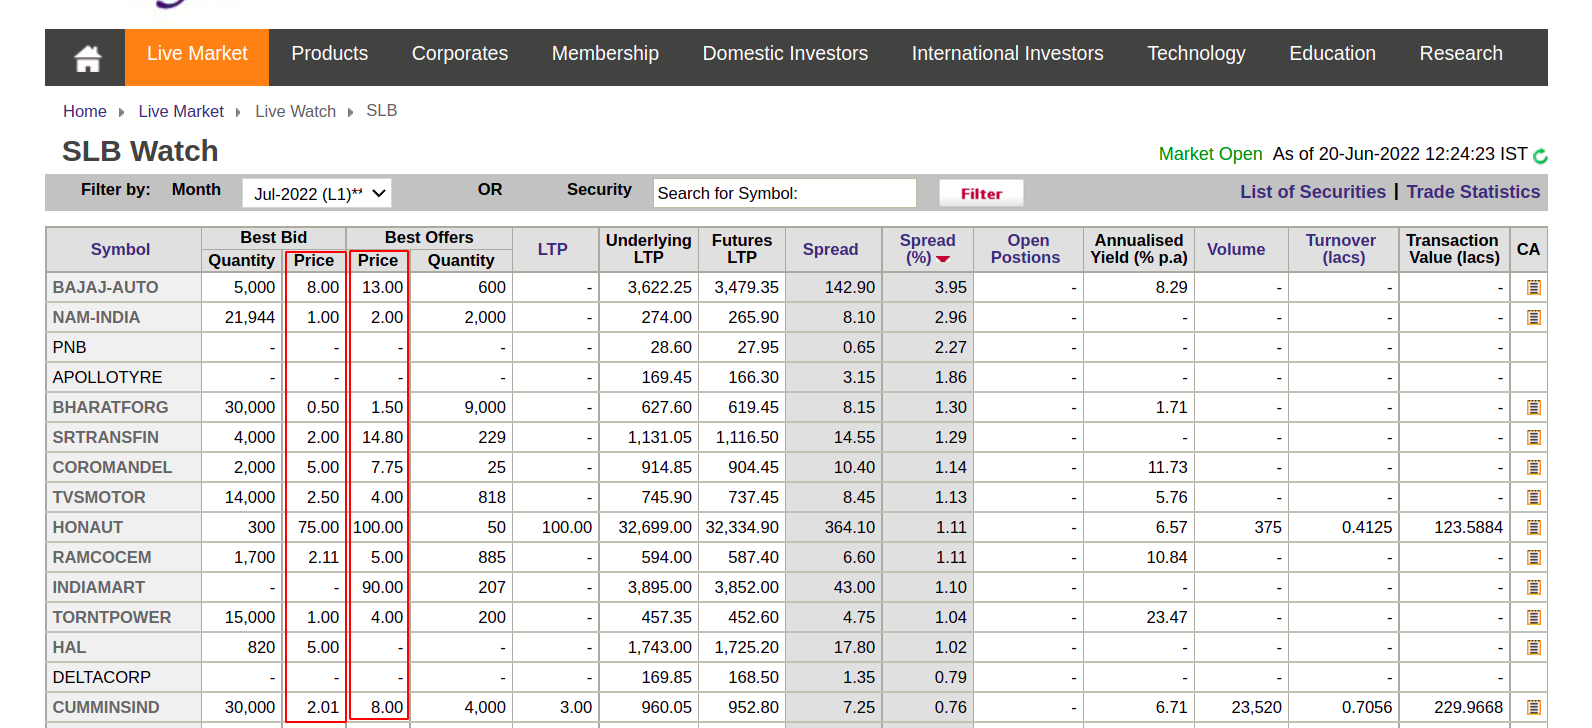Image resolution: width=1592 pixels, height=728 pixels.
Task: Open SRTRANSFIN symbol link
Action: 105,438
